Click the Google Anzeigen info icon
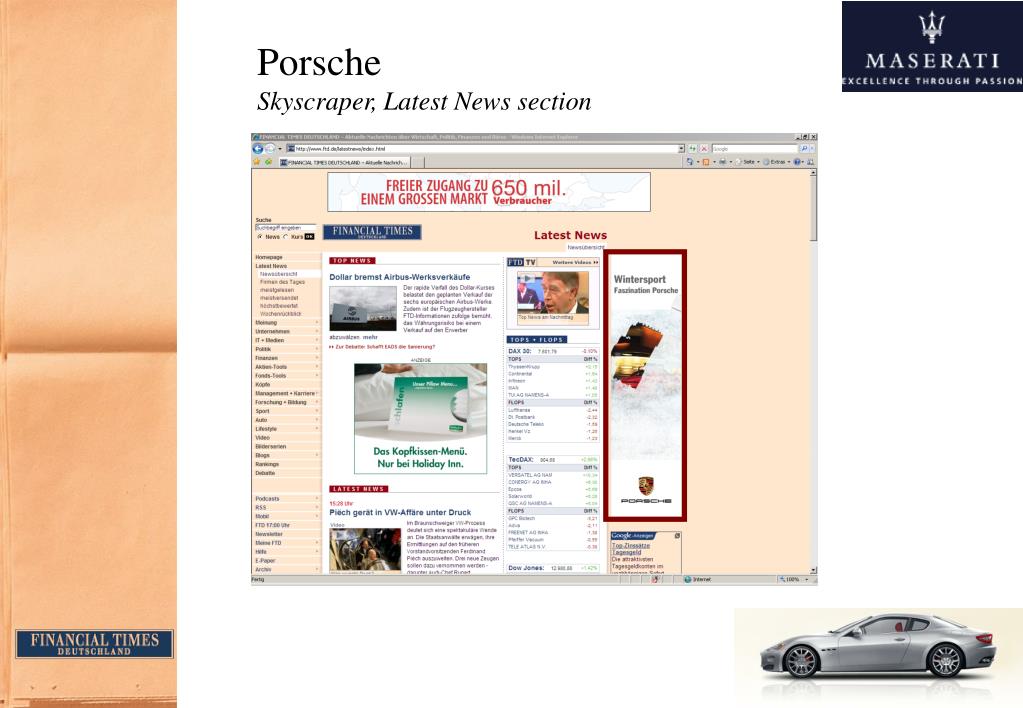This screenshot has width=1023, height=708. click(x=677, y=536)
